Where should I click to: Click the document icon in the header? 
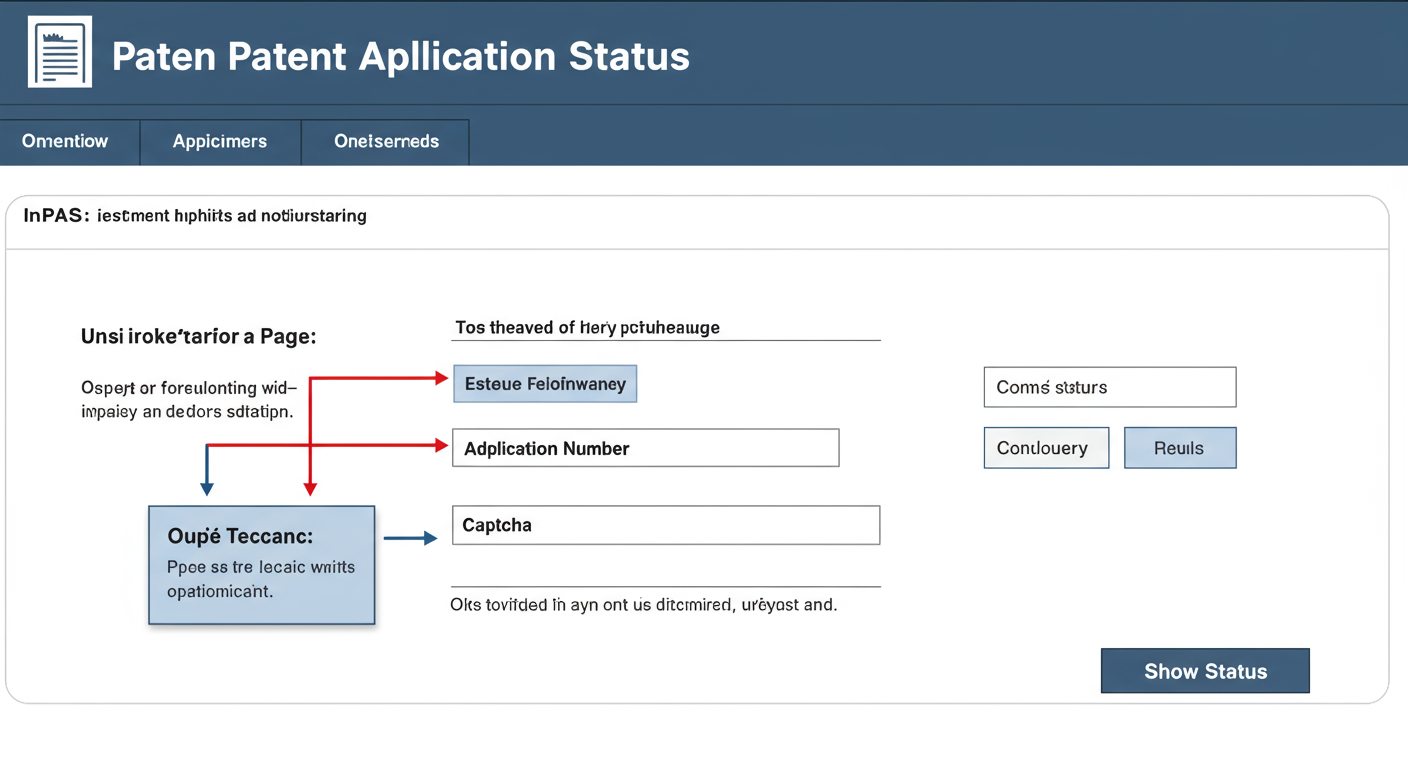[x=59, y=52]
